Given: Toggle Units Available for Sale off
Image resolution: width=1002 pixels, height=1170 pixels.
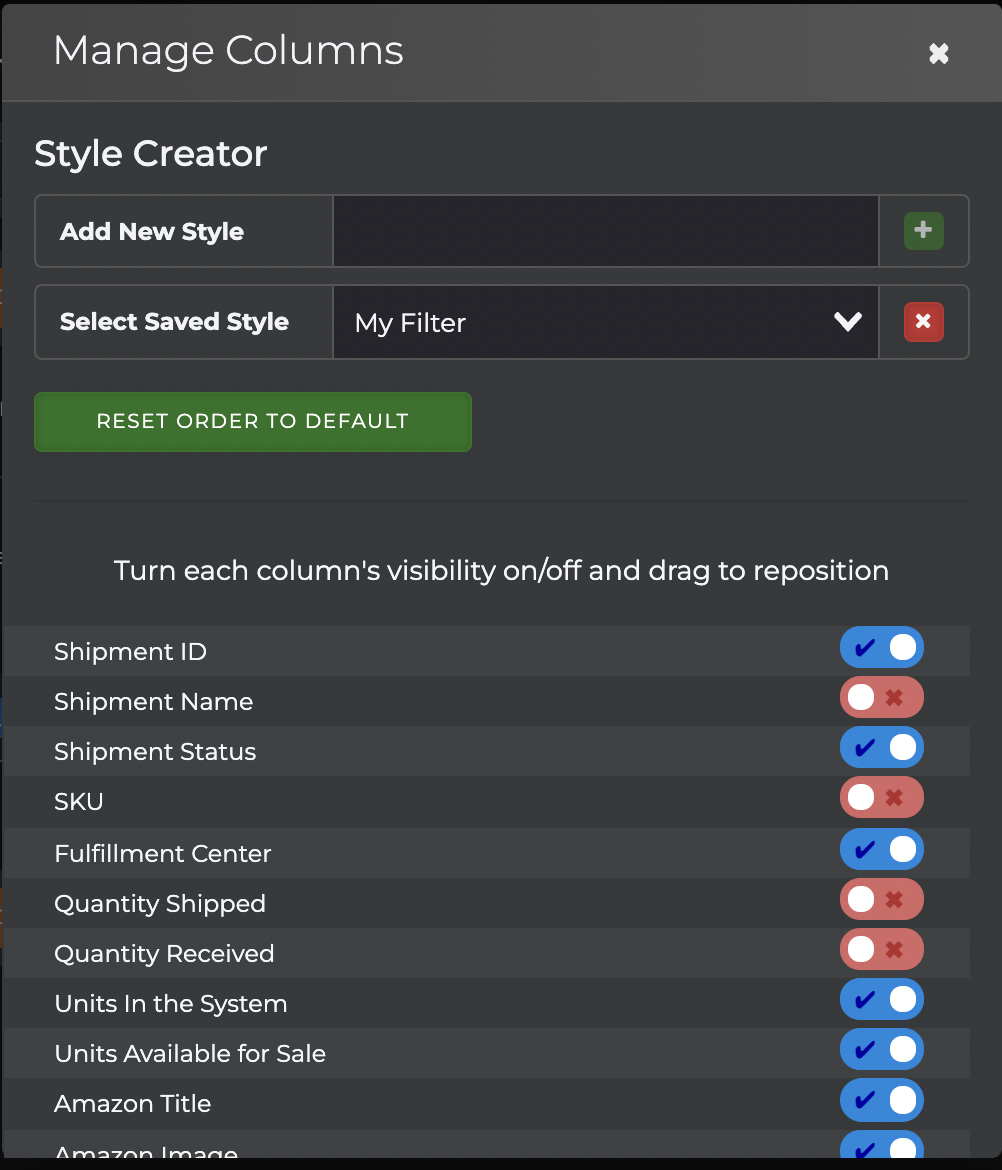Looking at the screenshot, I should (x=881, y=1050).
